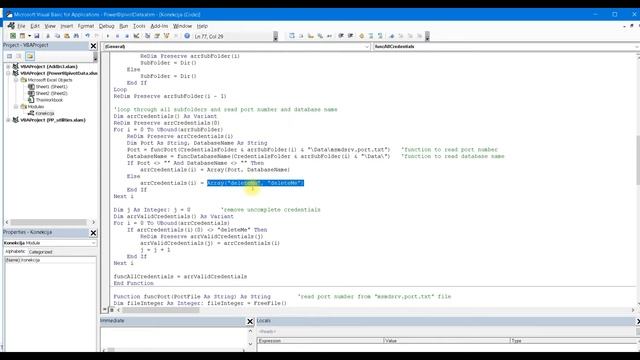The width and height of the screenshot is (640, 360).
Task: Switch to the Alphabetic properties tab
Action: pyautogui.click(x=15, y=252)
